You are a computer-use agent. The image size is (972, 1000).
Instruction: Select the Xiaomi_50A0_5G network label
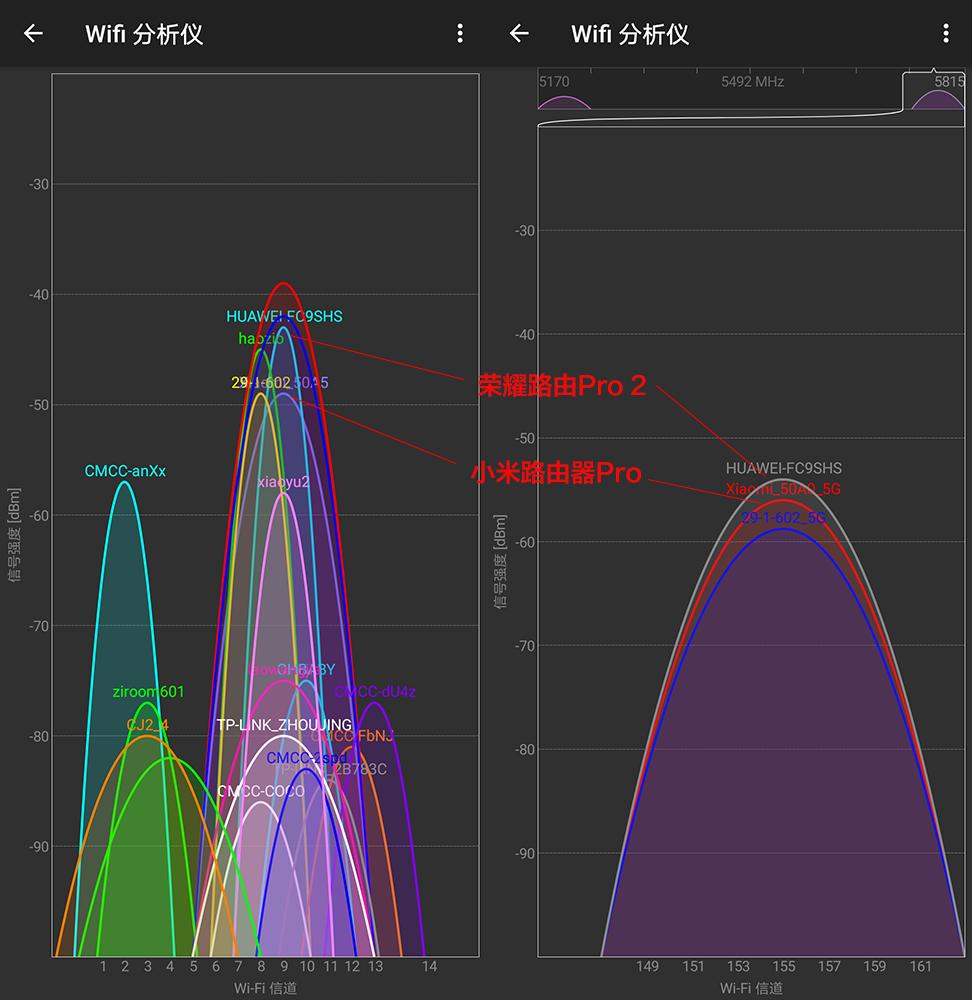click(784, 489)
